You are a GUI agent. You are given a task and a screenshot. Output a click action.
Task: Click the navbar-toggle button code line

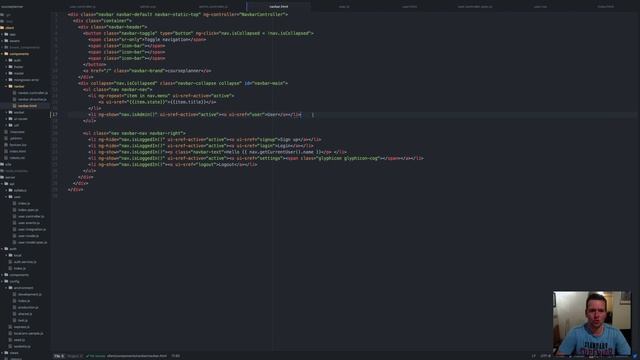point(198,33)
